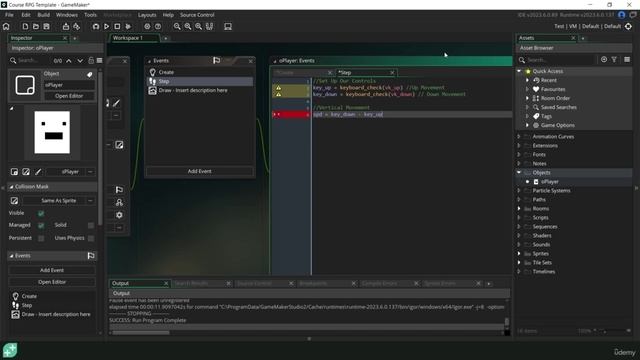Open the target manager crosshair icon
Image resolution: width=640 pixels, height=360 pixels.
(628, 26)
